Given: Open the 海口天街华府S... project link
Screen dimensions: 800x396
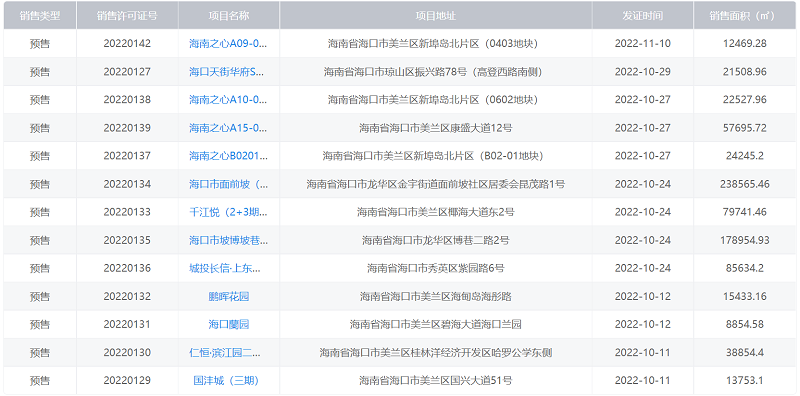Looking at the screenshot, I should [x=228, y=71].
